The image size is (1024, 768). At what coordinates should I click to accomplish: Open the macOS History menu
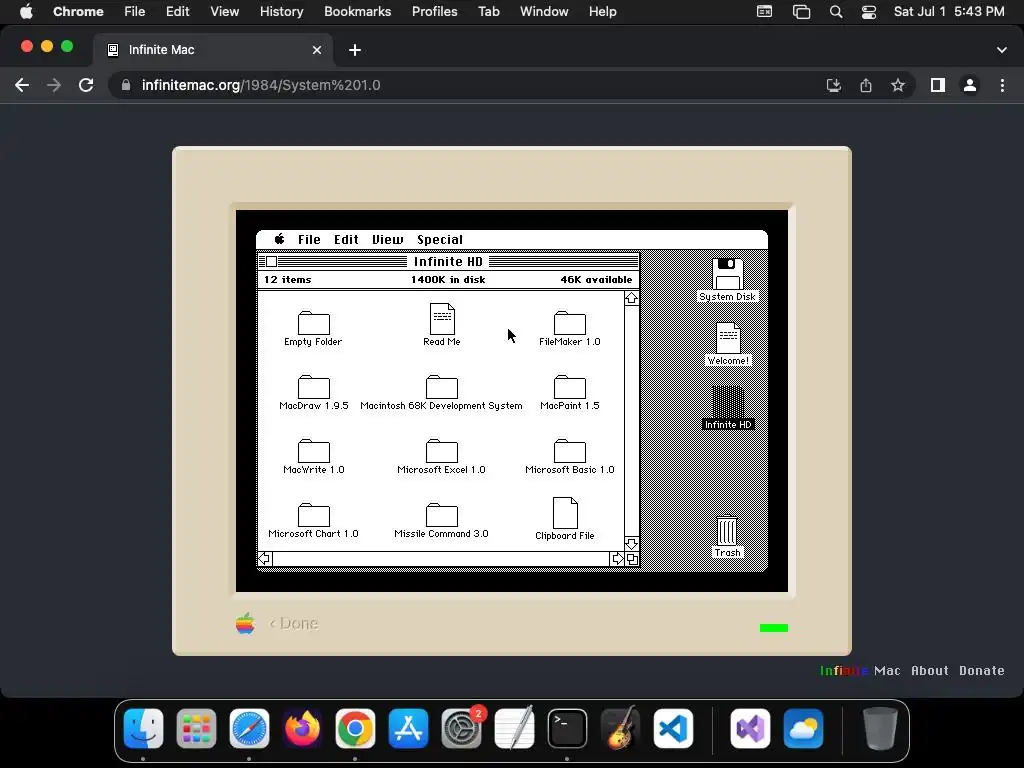tap(281, 12)
